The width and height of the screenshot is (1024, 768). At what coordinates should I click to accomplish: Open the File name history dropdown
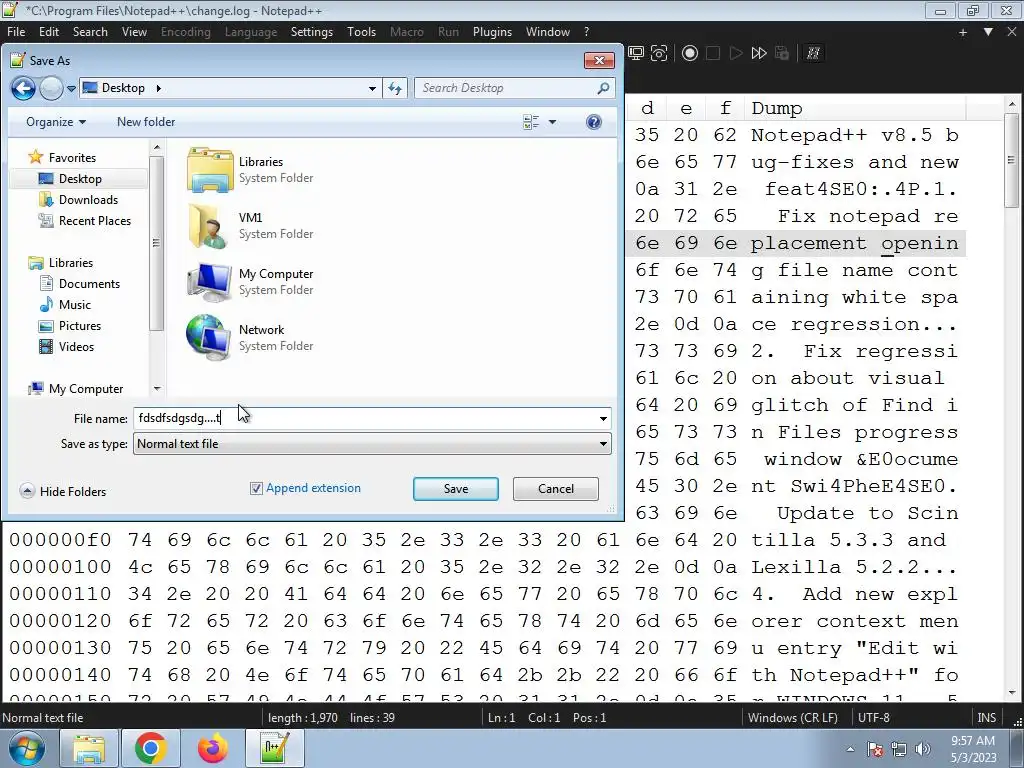(x=603, y=419)
